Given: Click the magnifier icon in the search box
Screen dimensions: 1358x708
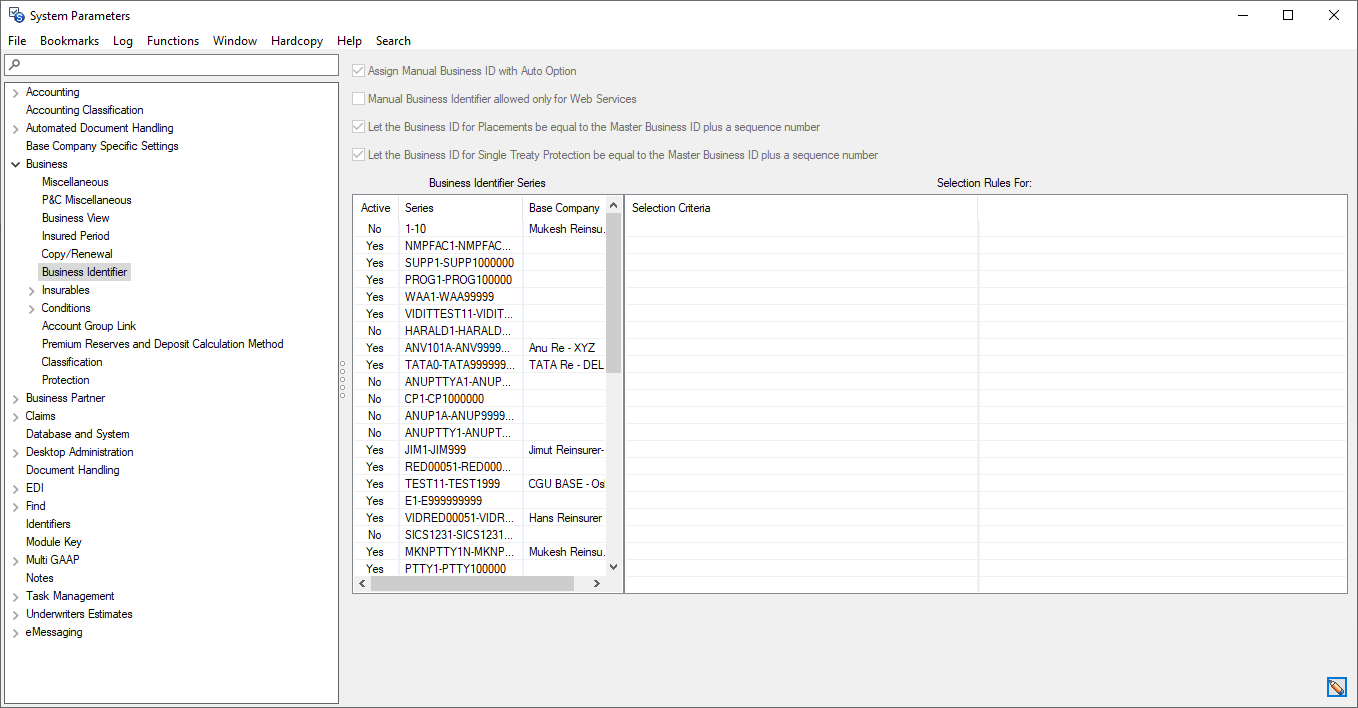Looking at the screenshot, I should pos(13,63).
